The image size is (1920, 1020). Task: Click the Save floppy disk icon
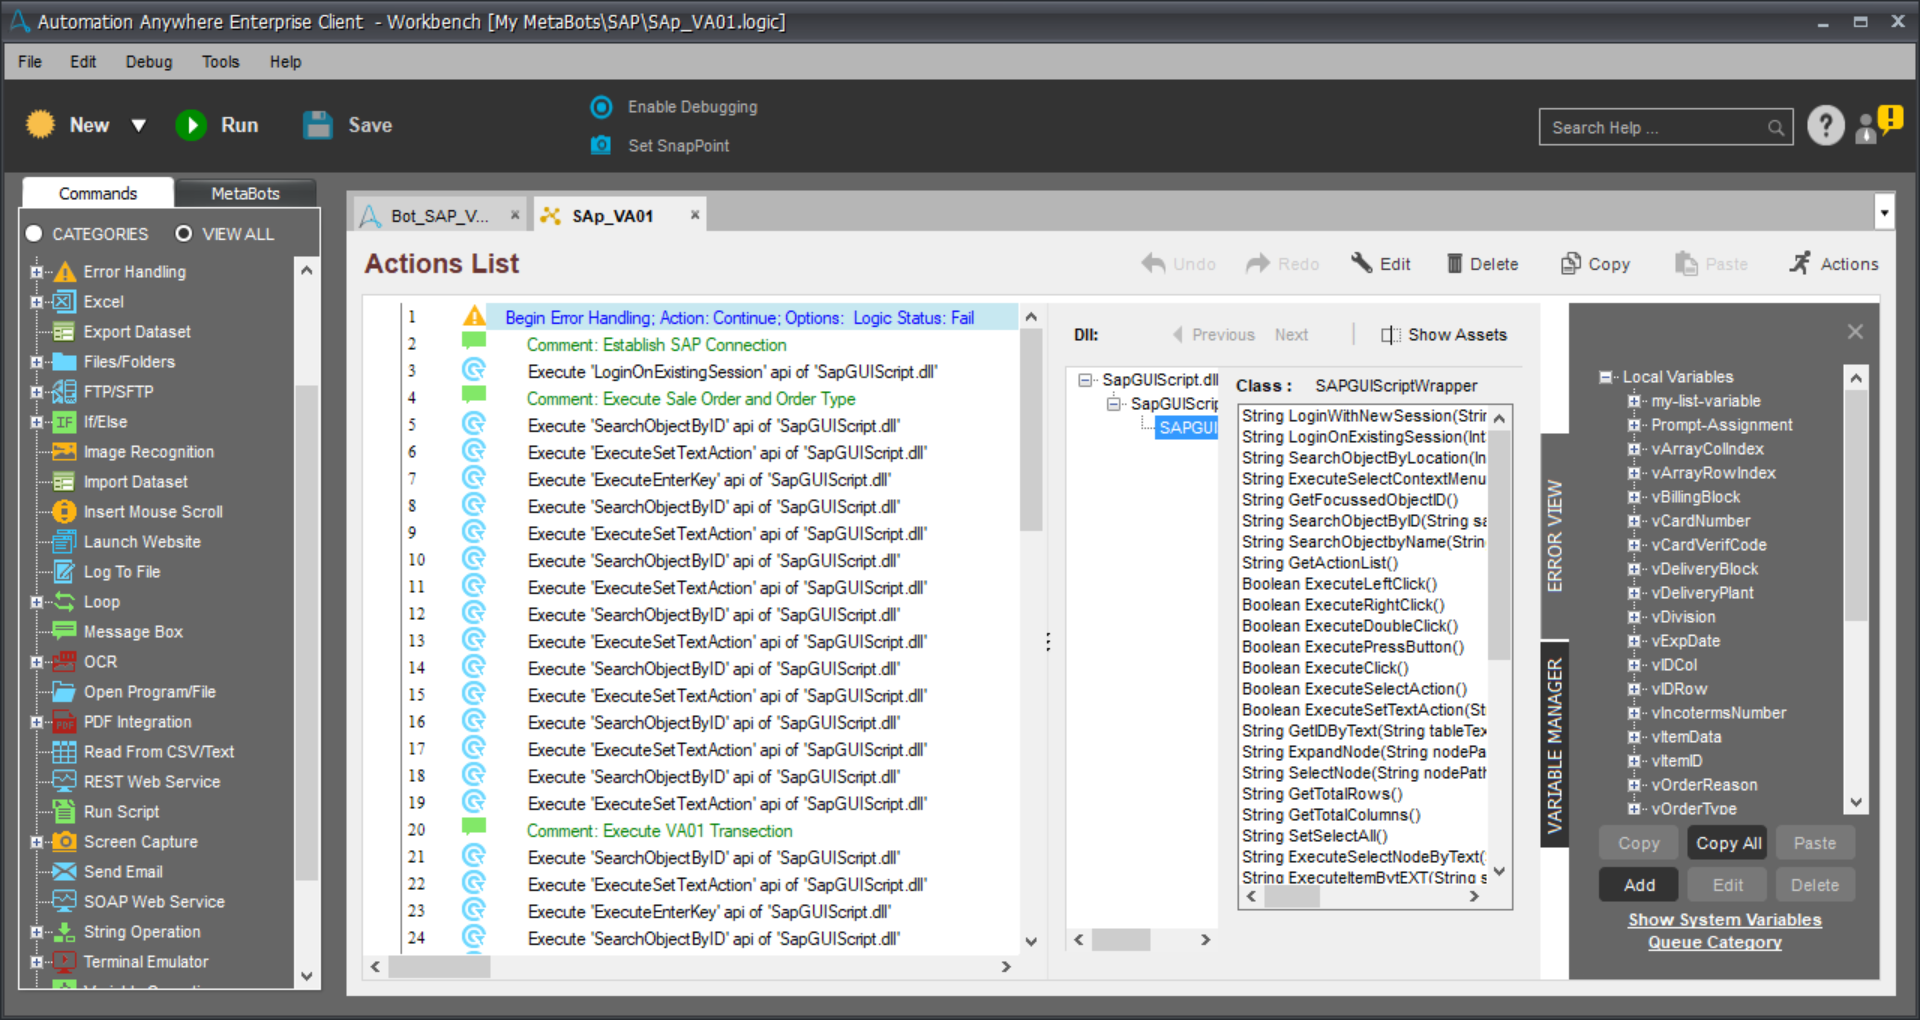pos(318,125)
